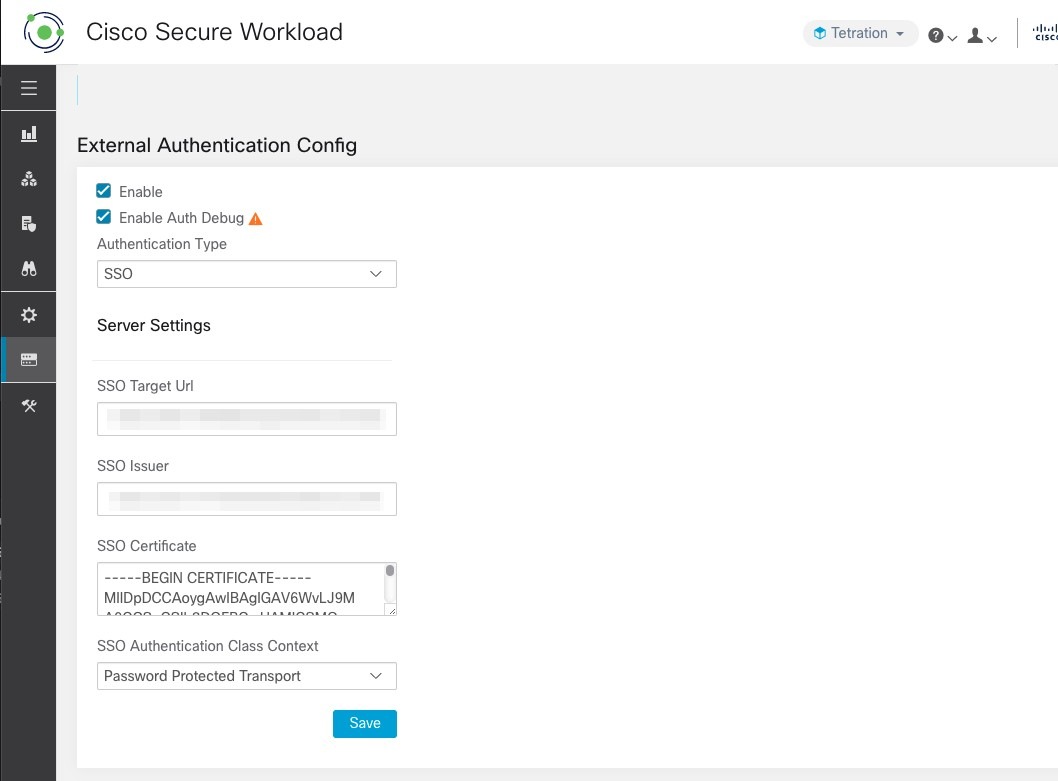Expand the SSO Authentication Class Context dropdown

(x=246, y=676)
